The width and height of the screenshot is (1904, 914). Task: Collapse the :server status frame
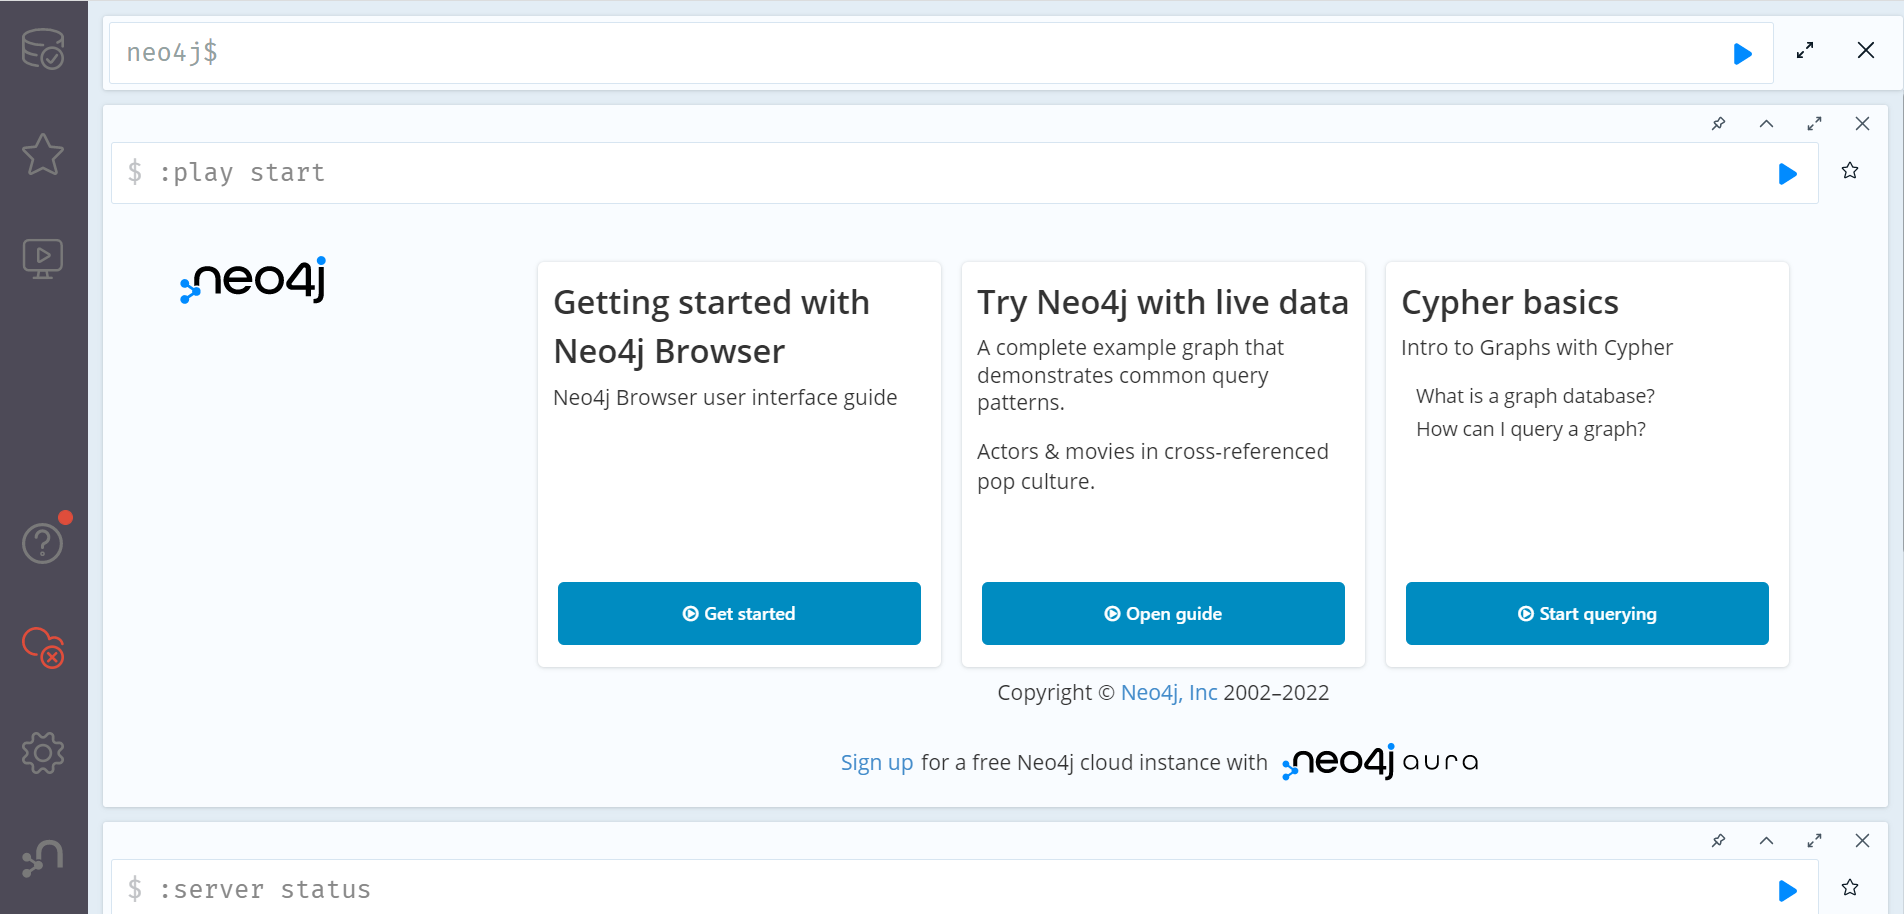pyautogui.click(x=1767, y=841)
